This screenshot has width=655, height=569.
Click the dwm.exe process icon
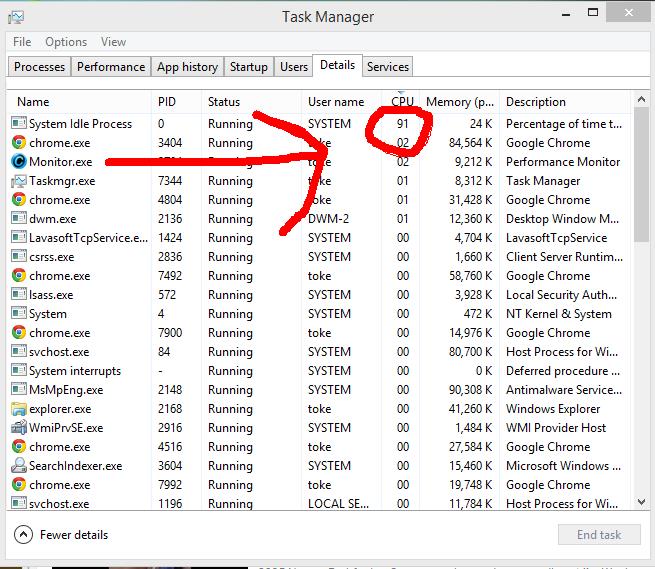coord(19,218)
